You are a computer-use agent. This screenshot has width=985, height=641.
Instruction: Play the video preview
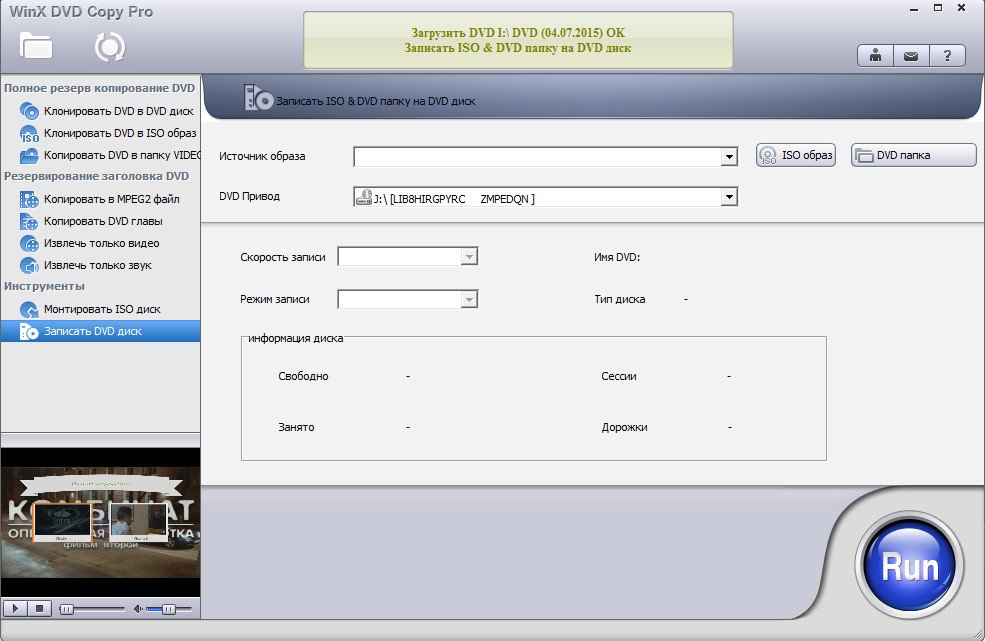tap(15, 608)
